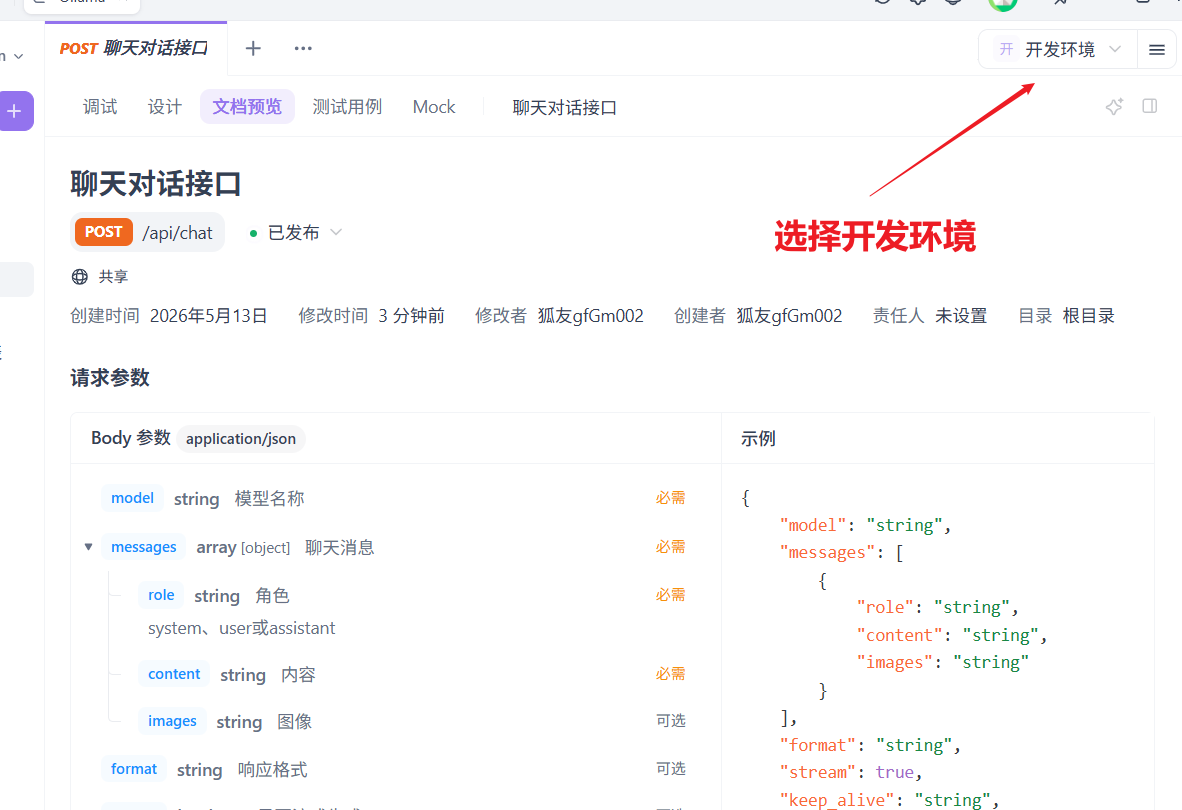Switch to the 设计 tab
Viewport: 1182px width, 810px height.
pyautogui.click(x=164, y=107)
